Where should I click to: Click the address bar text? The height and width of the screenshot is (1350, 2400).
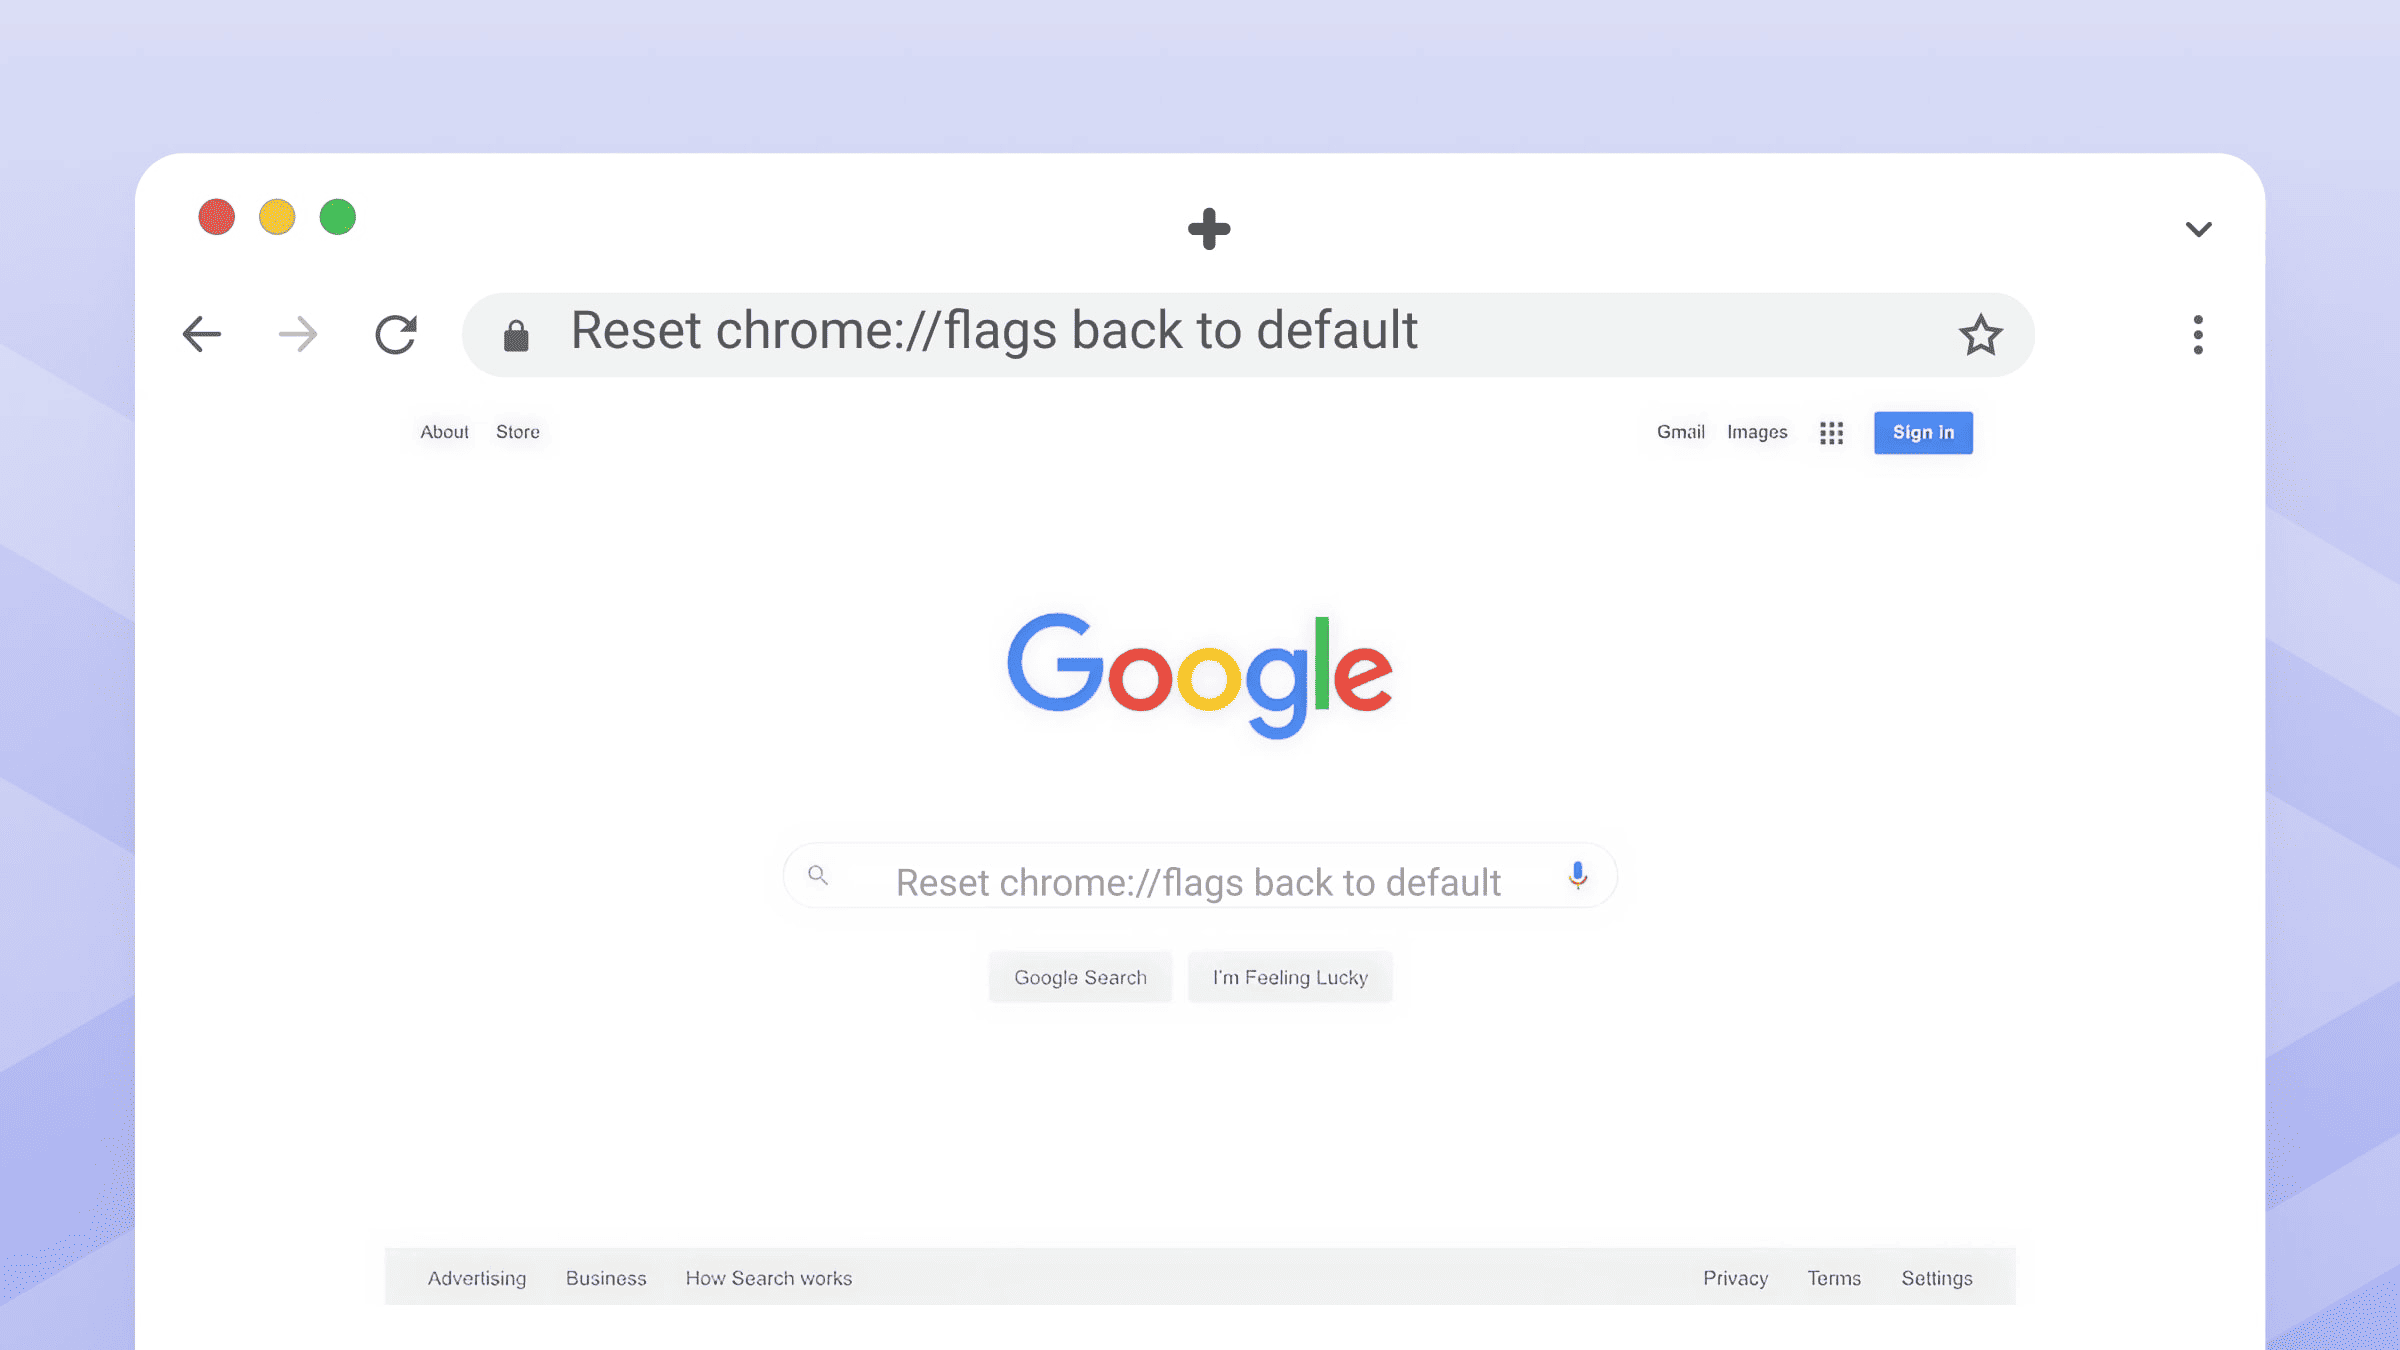coord(994,332)
